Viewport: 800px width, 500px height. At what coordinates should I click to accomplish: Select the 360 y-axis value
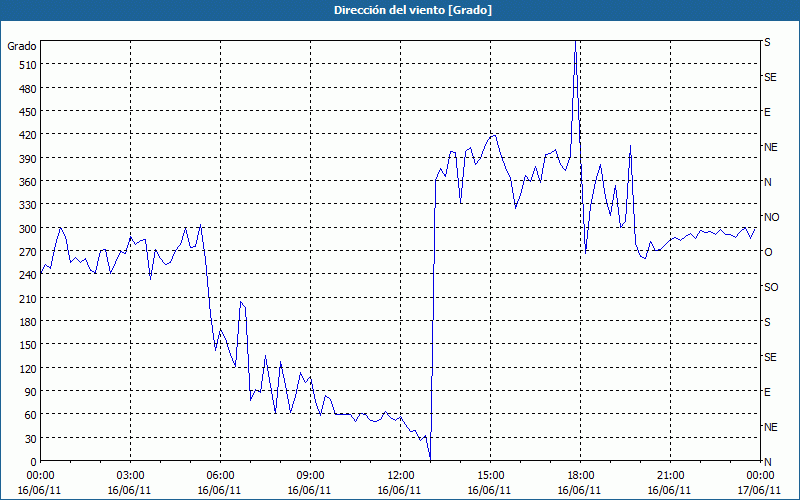pyautogui.click(x=29, y=182)
